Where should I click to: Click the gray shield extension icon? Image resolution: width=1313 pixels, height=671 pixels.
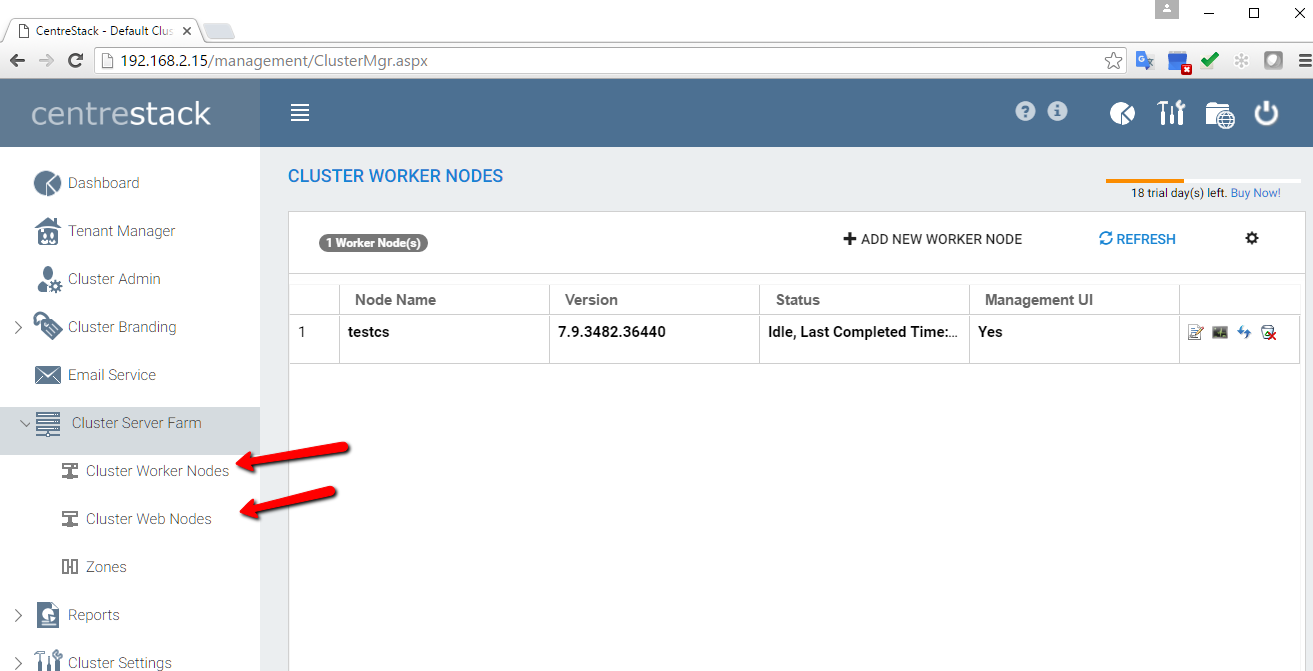pos(1273,60)
